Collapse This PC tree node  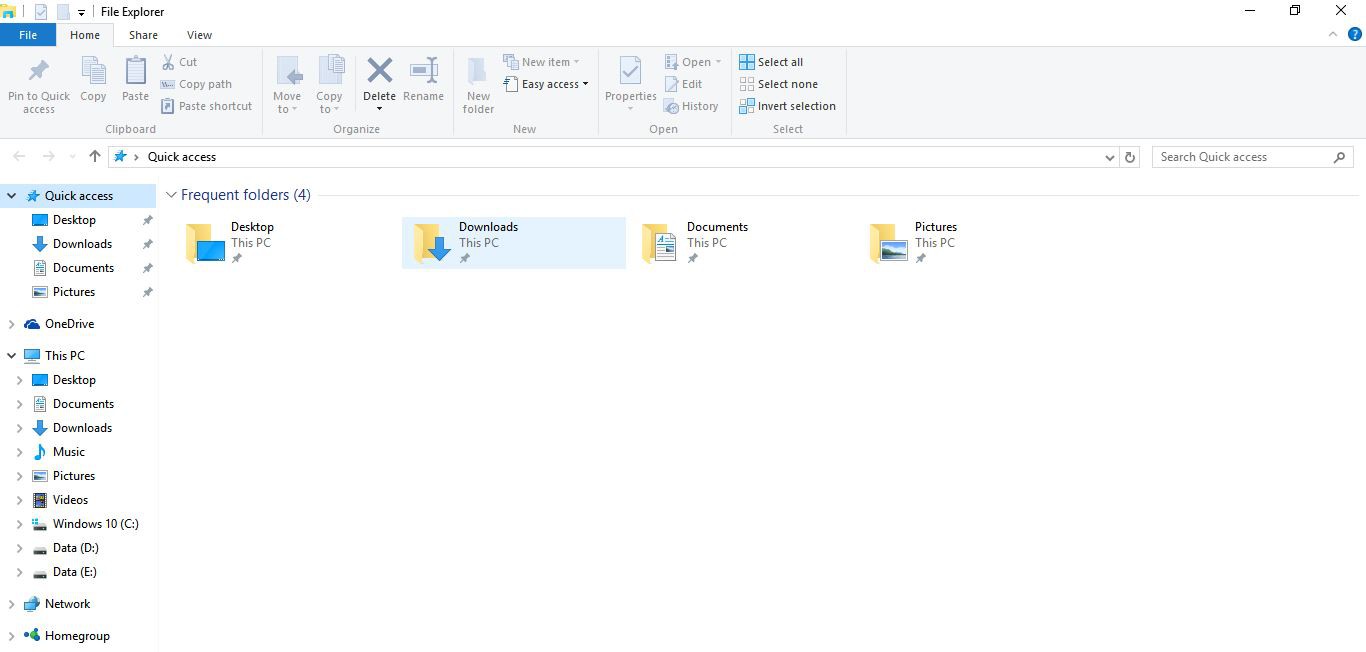(12, 356)
